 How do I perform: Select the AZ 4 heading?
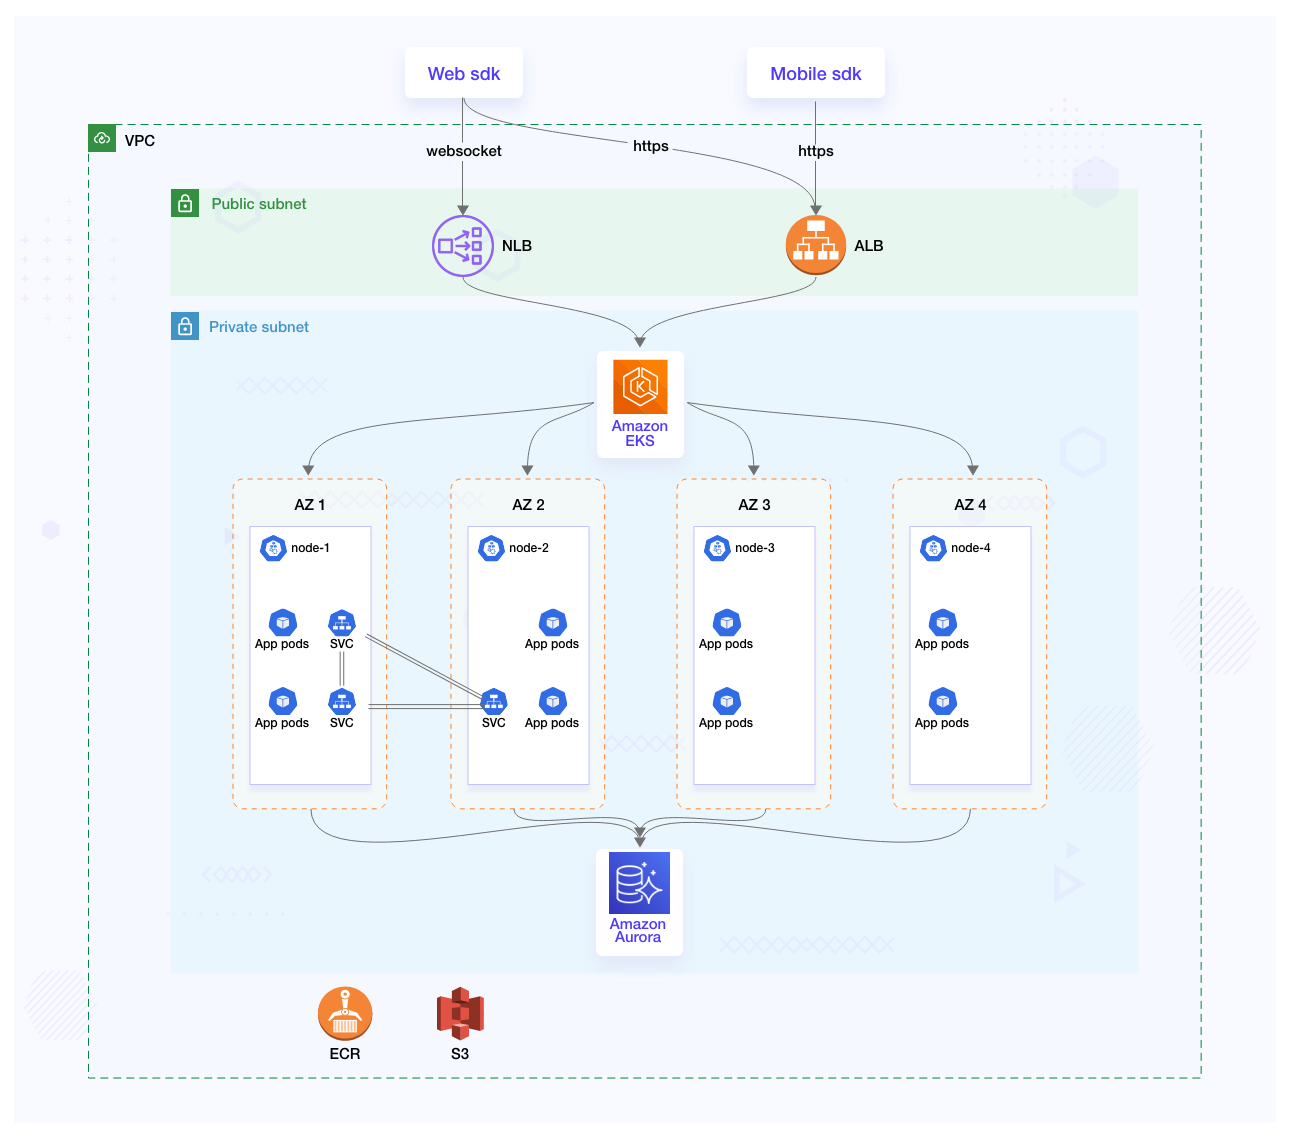[970, 505]
